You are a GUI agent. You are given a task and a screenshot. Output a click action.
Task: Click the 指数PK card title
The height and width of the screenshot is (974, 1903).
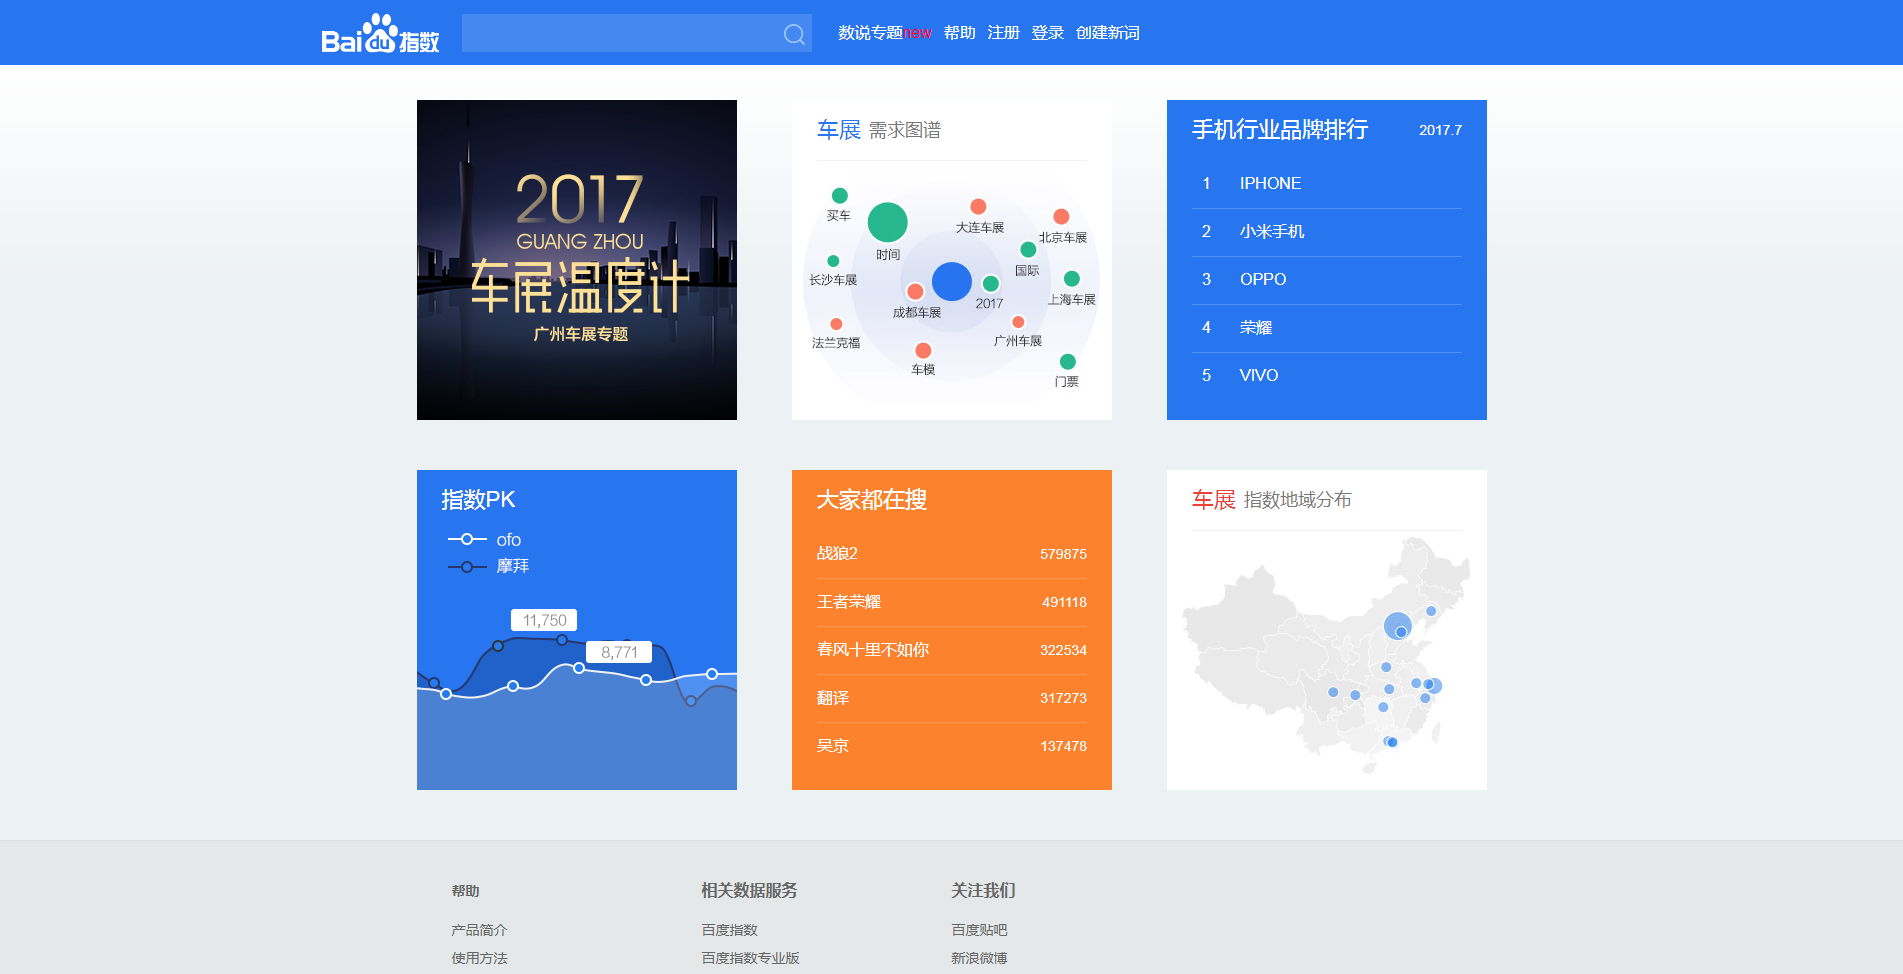478,500
